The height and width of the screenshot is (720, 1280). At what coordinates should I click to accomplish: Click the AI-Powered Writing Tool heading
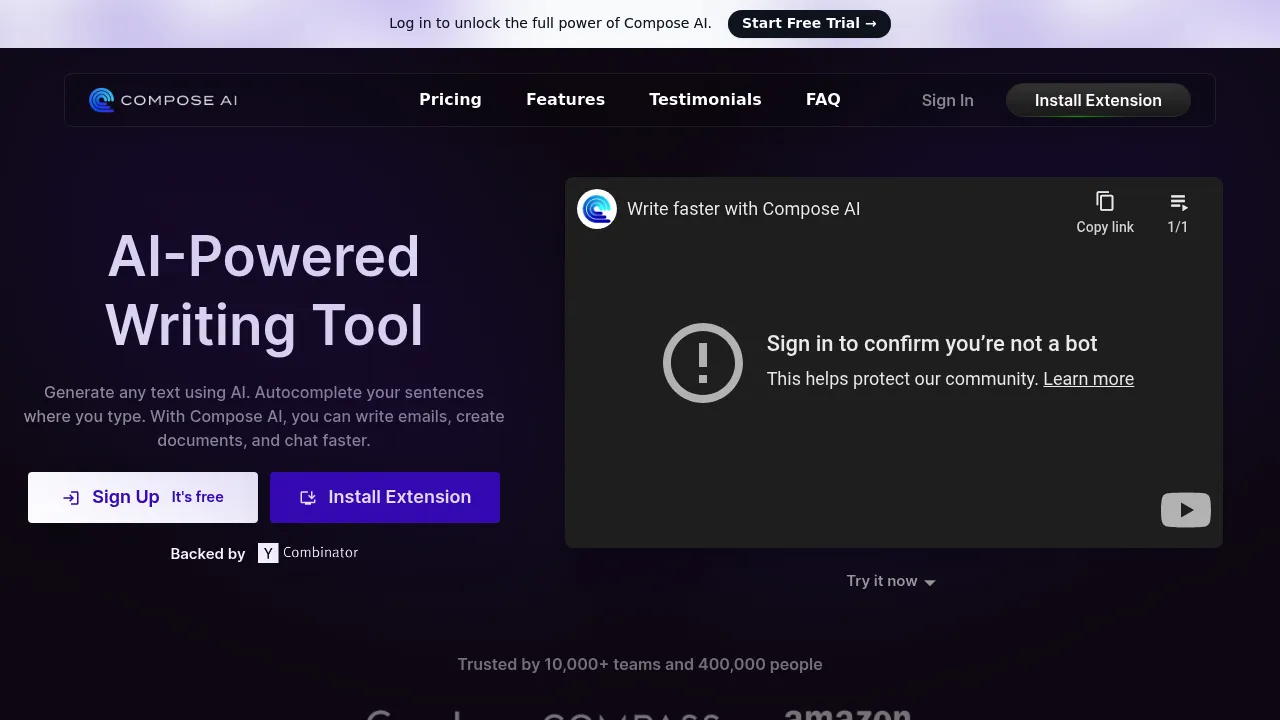point(264,291)
